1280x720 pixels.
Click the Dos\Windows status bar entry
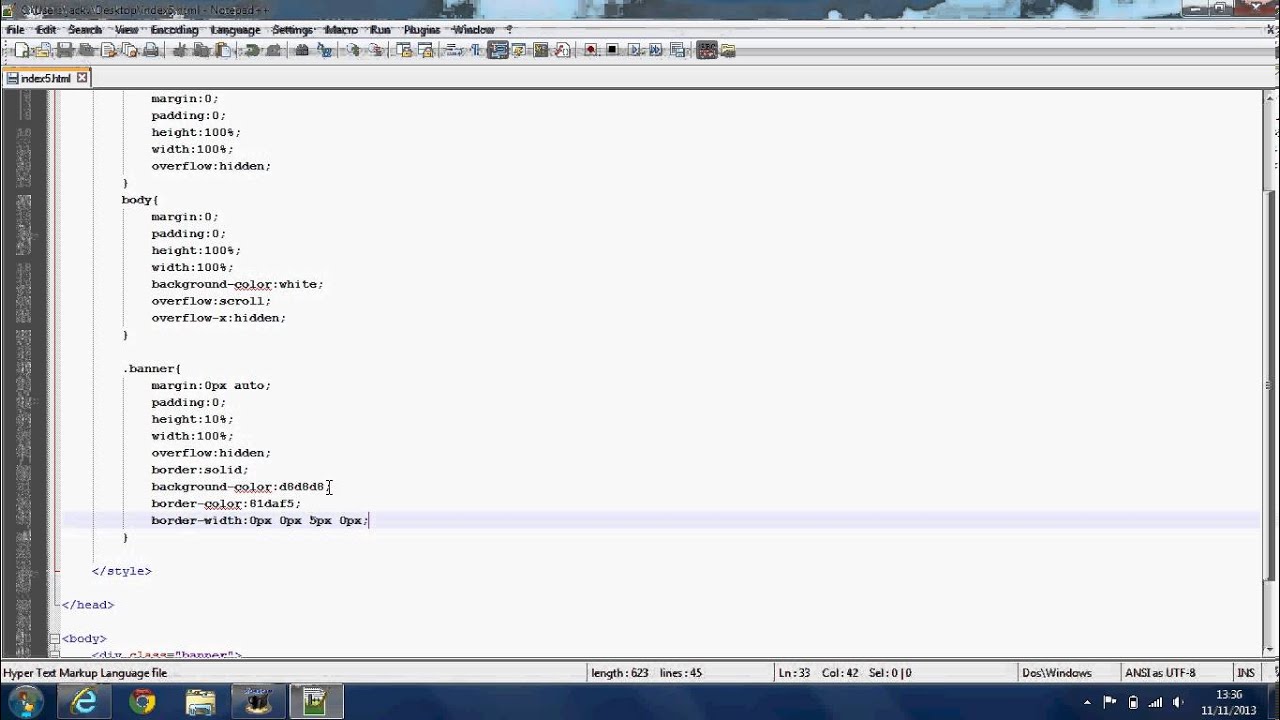pyautogui.click(x=1057, y=673)
